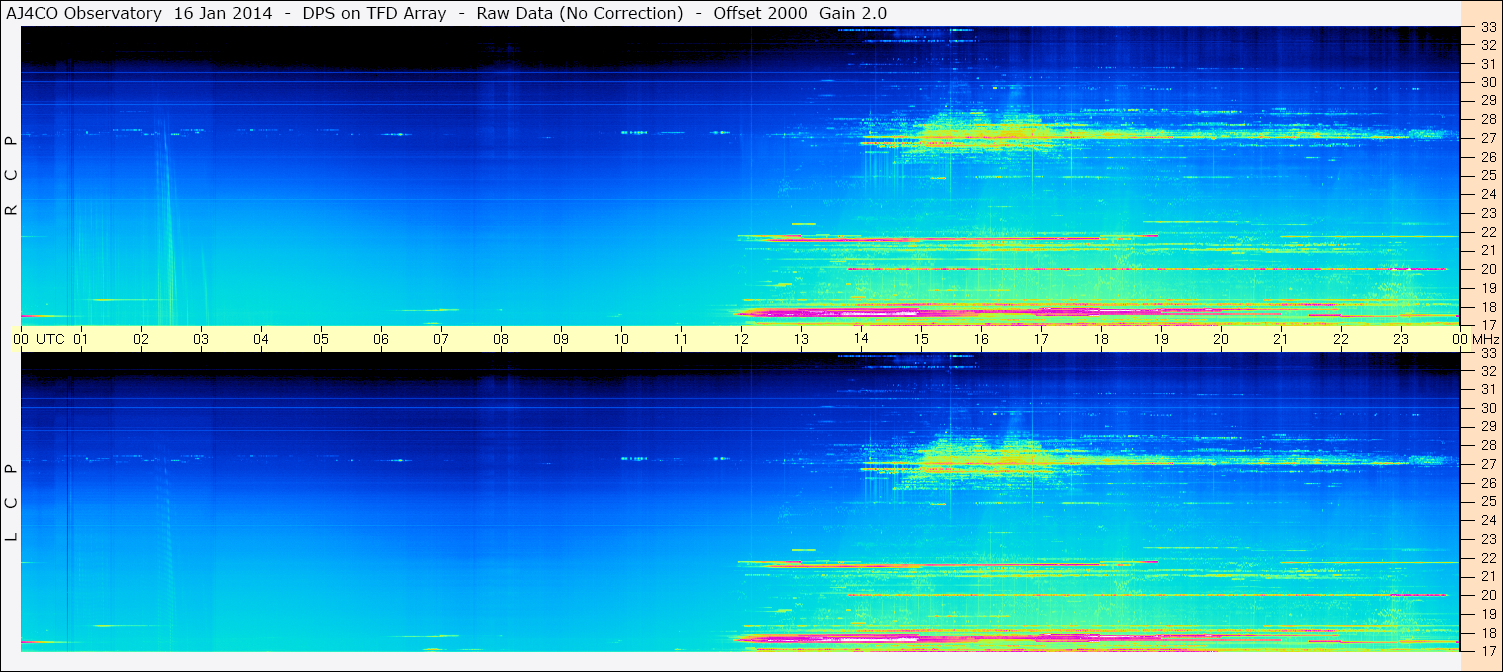1503x672 pixels.
Task: Click the LCP panel label on left
Action: coord(11,502)
